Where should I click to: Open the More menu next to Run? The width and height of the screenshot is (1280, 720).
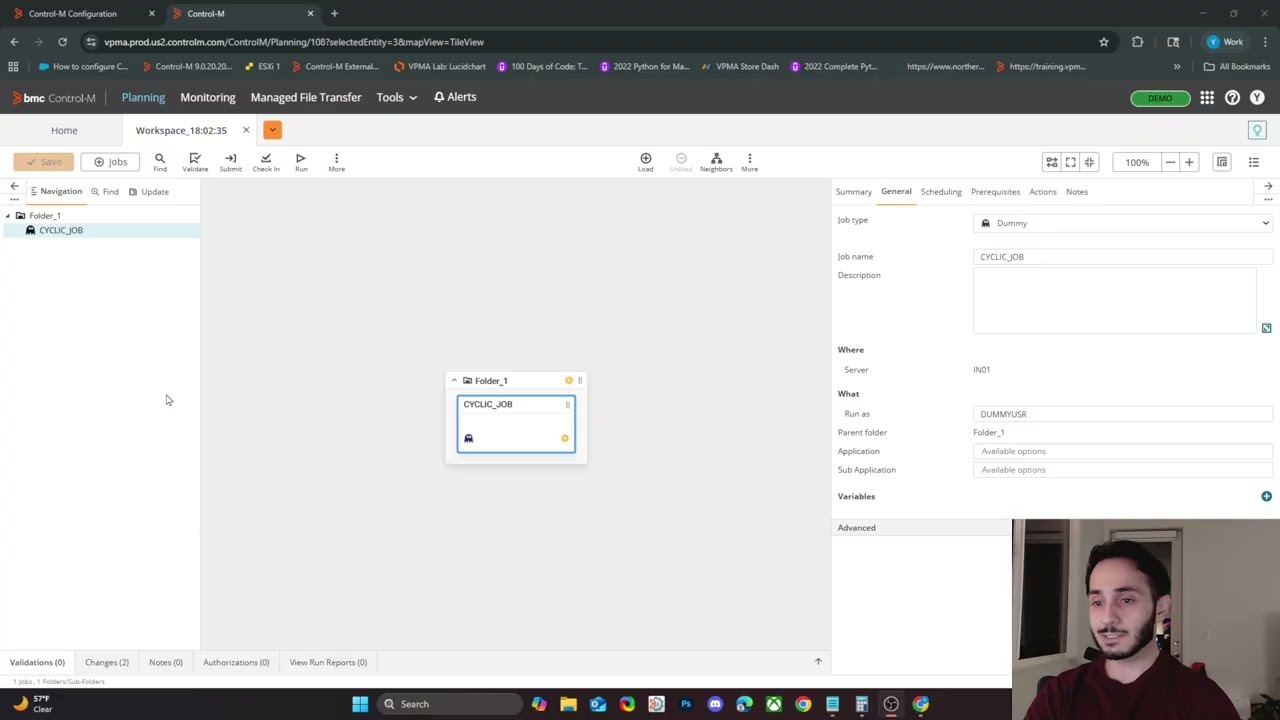point(336,162)
